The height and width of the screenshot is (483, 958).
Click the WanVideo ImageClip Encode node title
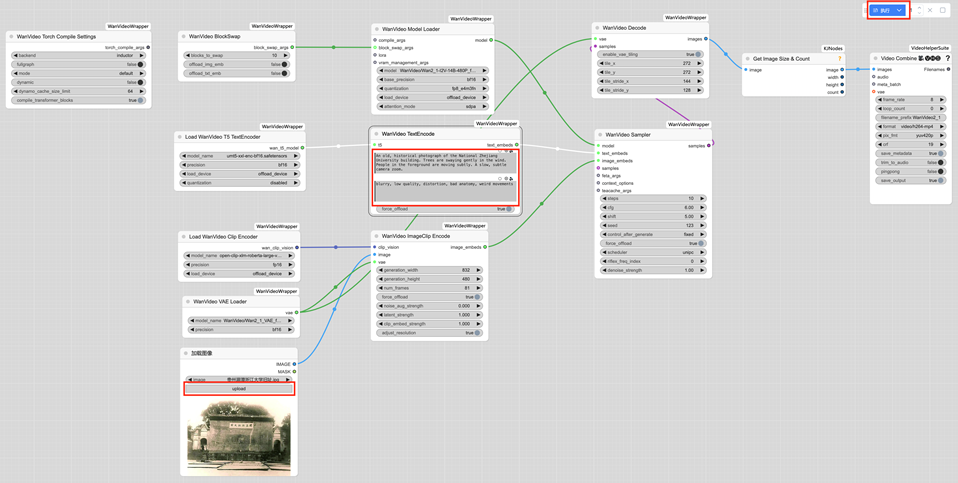coord(415,236)
